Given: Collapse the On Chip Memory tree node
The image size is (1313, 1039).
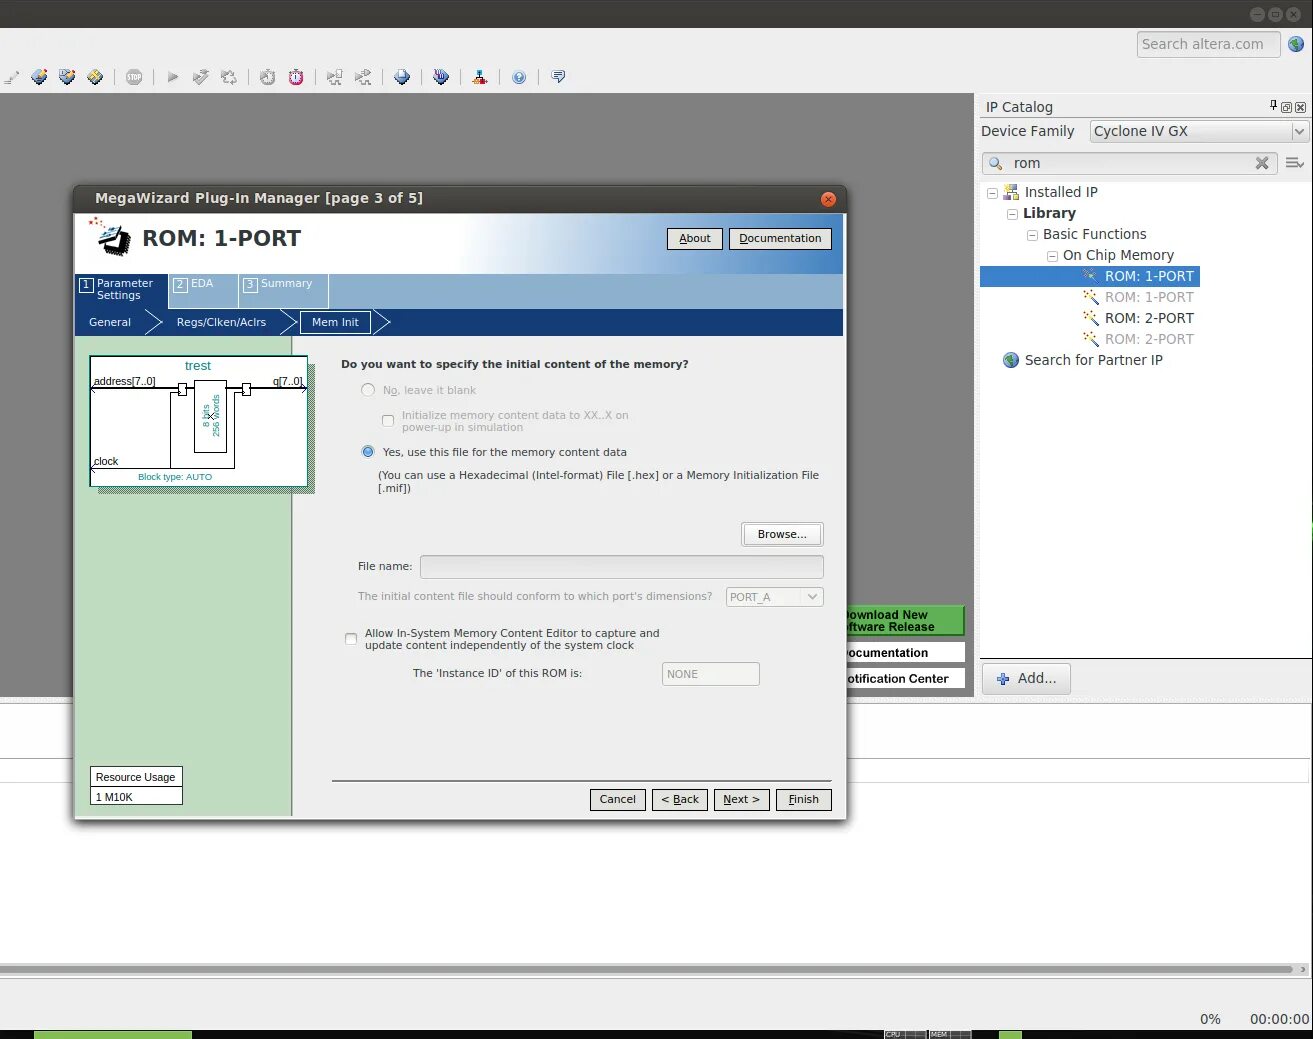Looking at the screenshot, I should [1052, 256].
